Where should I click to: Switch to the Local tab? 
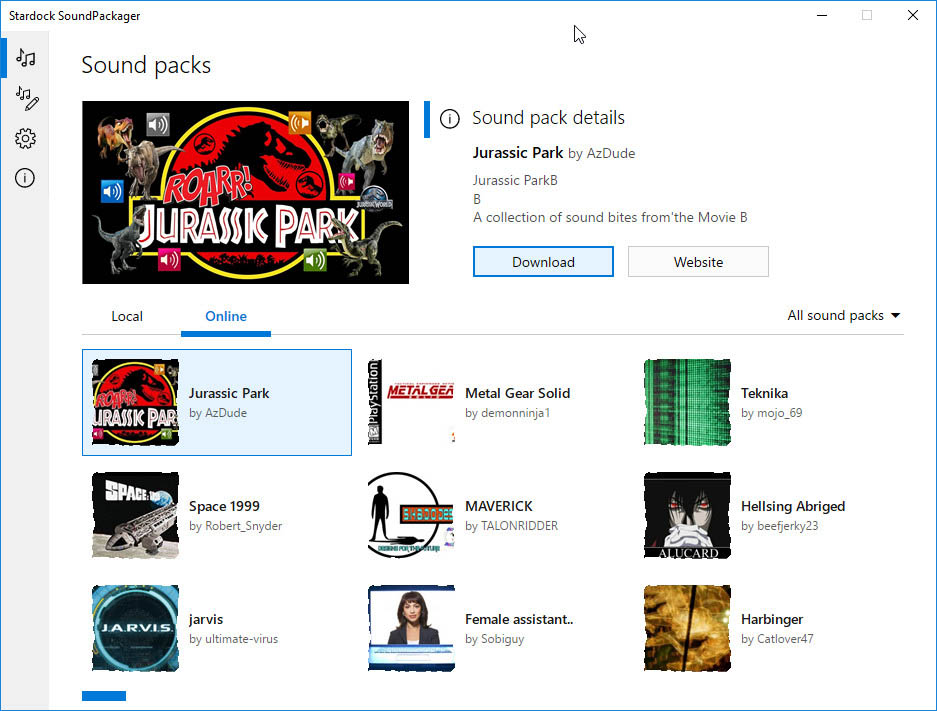coord(127,316)
